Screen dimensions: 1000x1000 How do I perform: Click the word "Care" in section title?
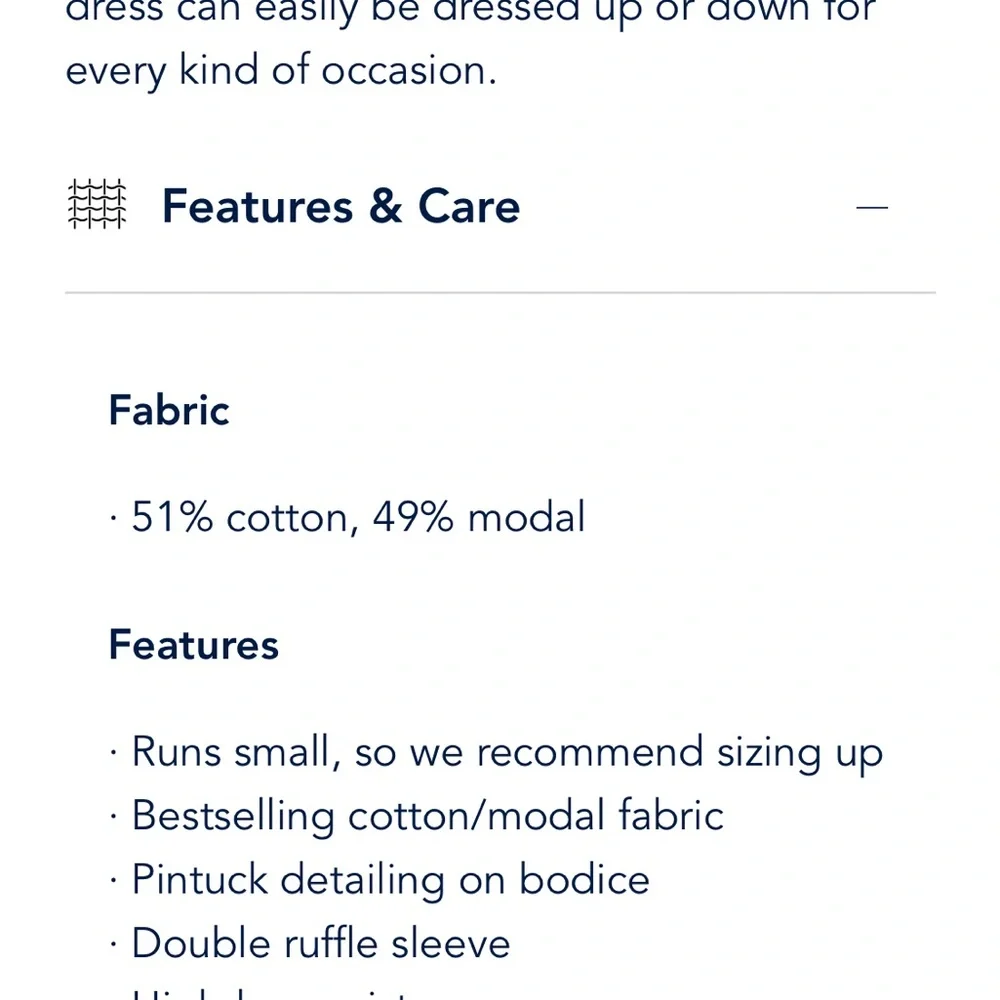pyautogui.click(x=469, y=207)
